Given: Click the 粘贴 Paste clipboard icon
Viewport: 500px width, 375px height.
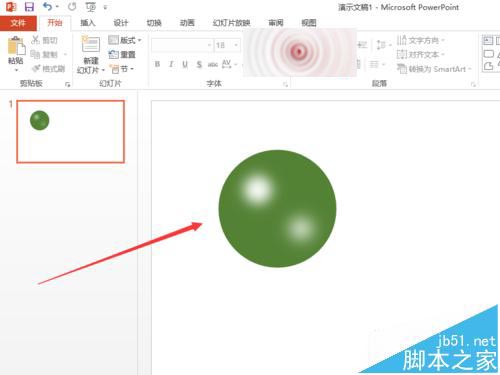Looking at the screenshot, I should click(x=16, y=46).
